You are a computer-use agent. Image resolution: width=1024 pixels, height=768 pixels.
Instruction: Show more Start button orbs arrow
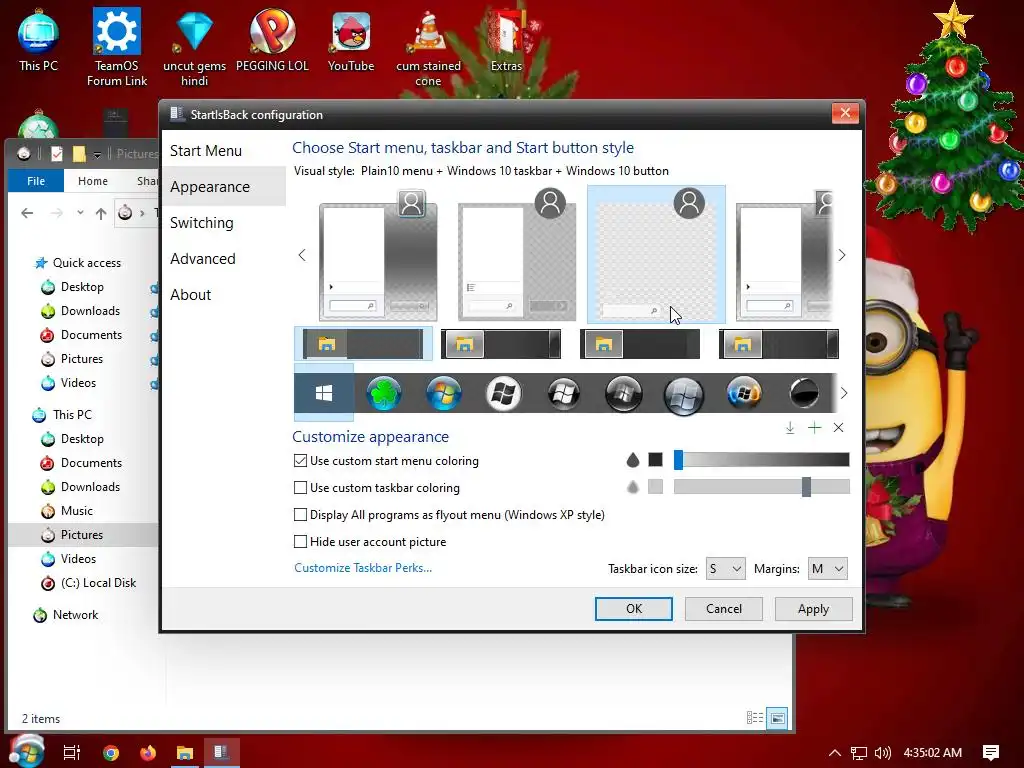click(x=844, y=393)
